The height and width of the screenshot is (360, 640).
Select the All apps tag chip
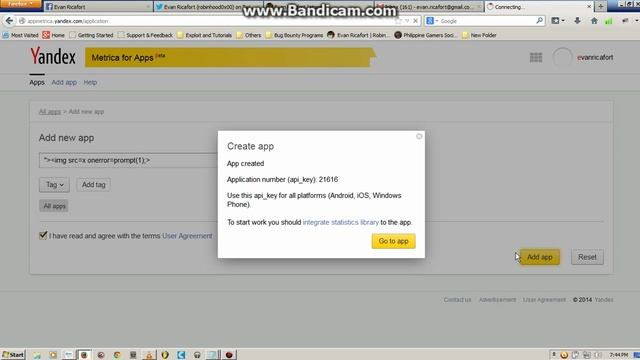(54, 206)
